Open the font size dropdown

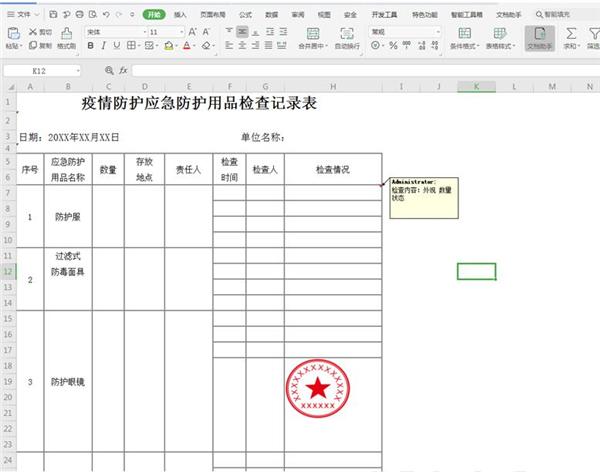(181, 32)
